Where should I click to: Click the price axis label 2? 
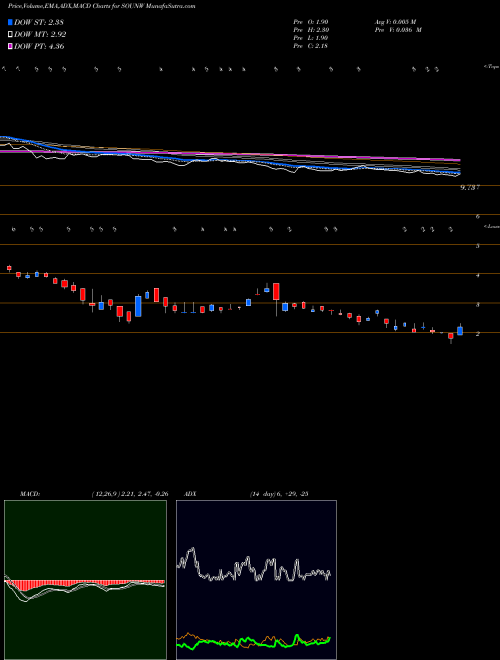pyautogui.click(x=478, y=334)
